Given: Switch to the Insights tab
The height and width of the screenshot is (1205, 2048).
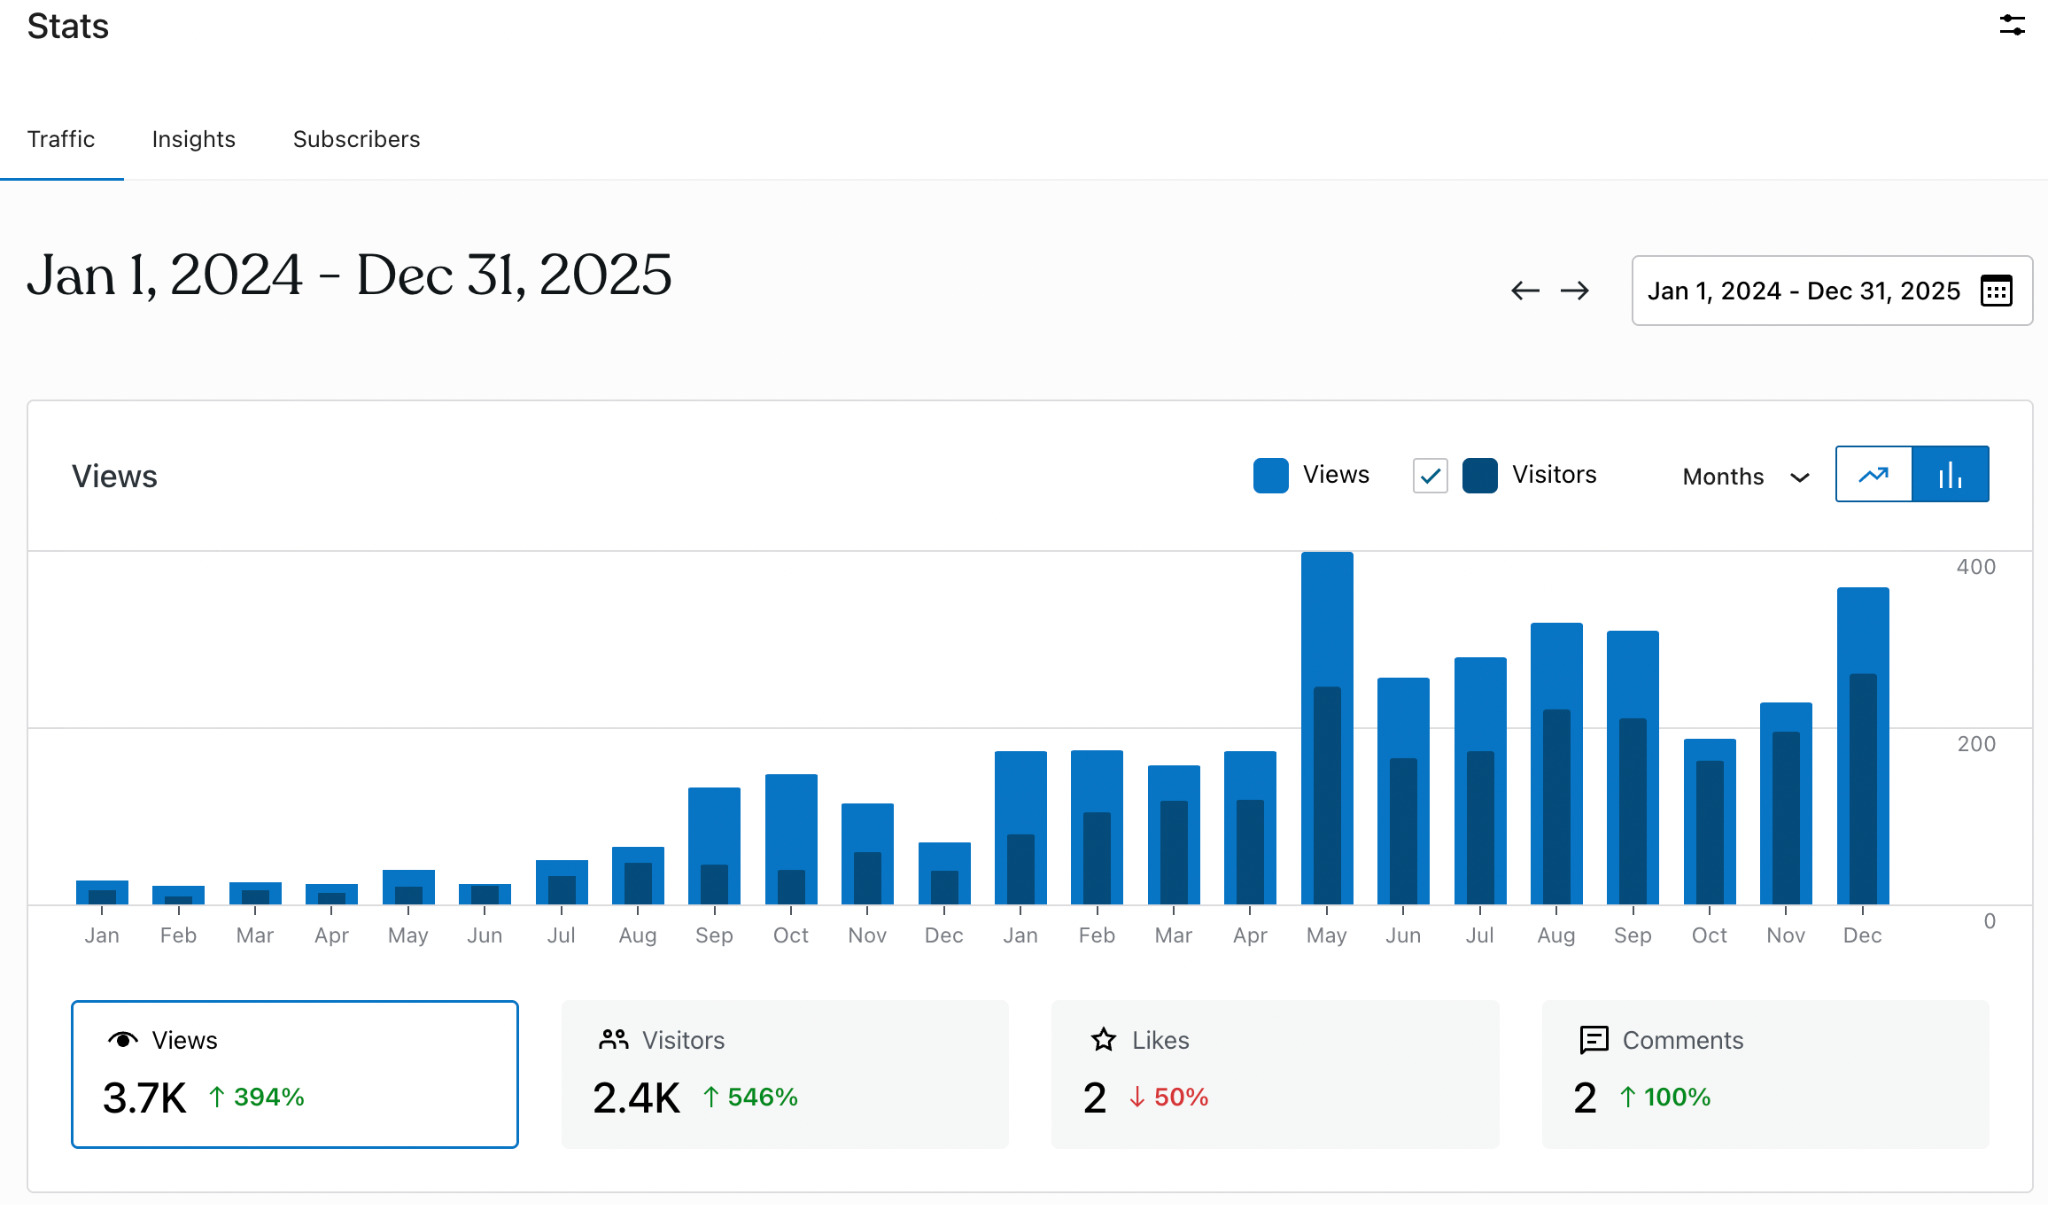Looking at the screenshot, I should [193, 139].
